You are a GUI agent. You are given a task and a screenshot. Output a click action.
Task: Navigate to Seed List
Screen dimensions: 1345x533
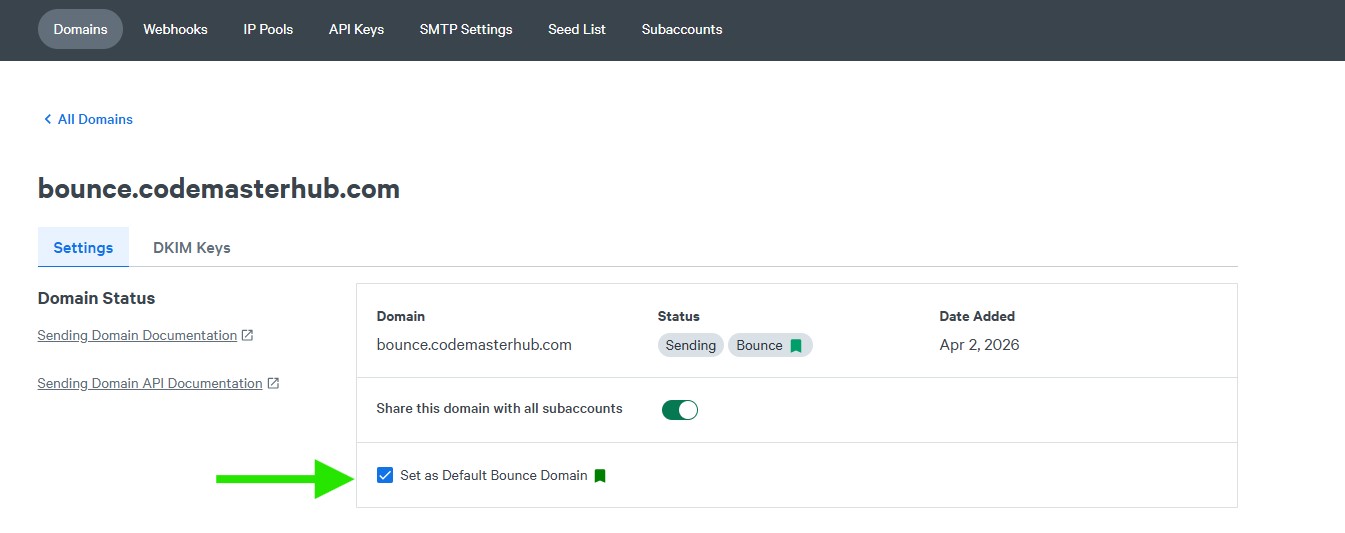tap(577, 29)
